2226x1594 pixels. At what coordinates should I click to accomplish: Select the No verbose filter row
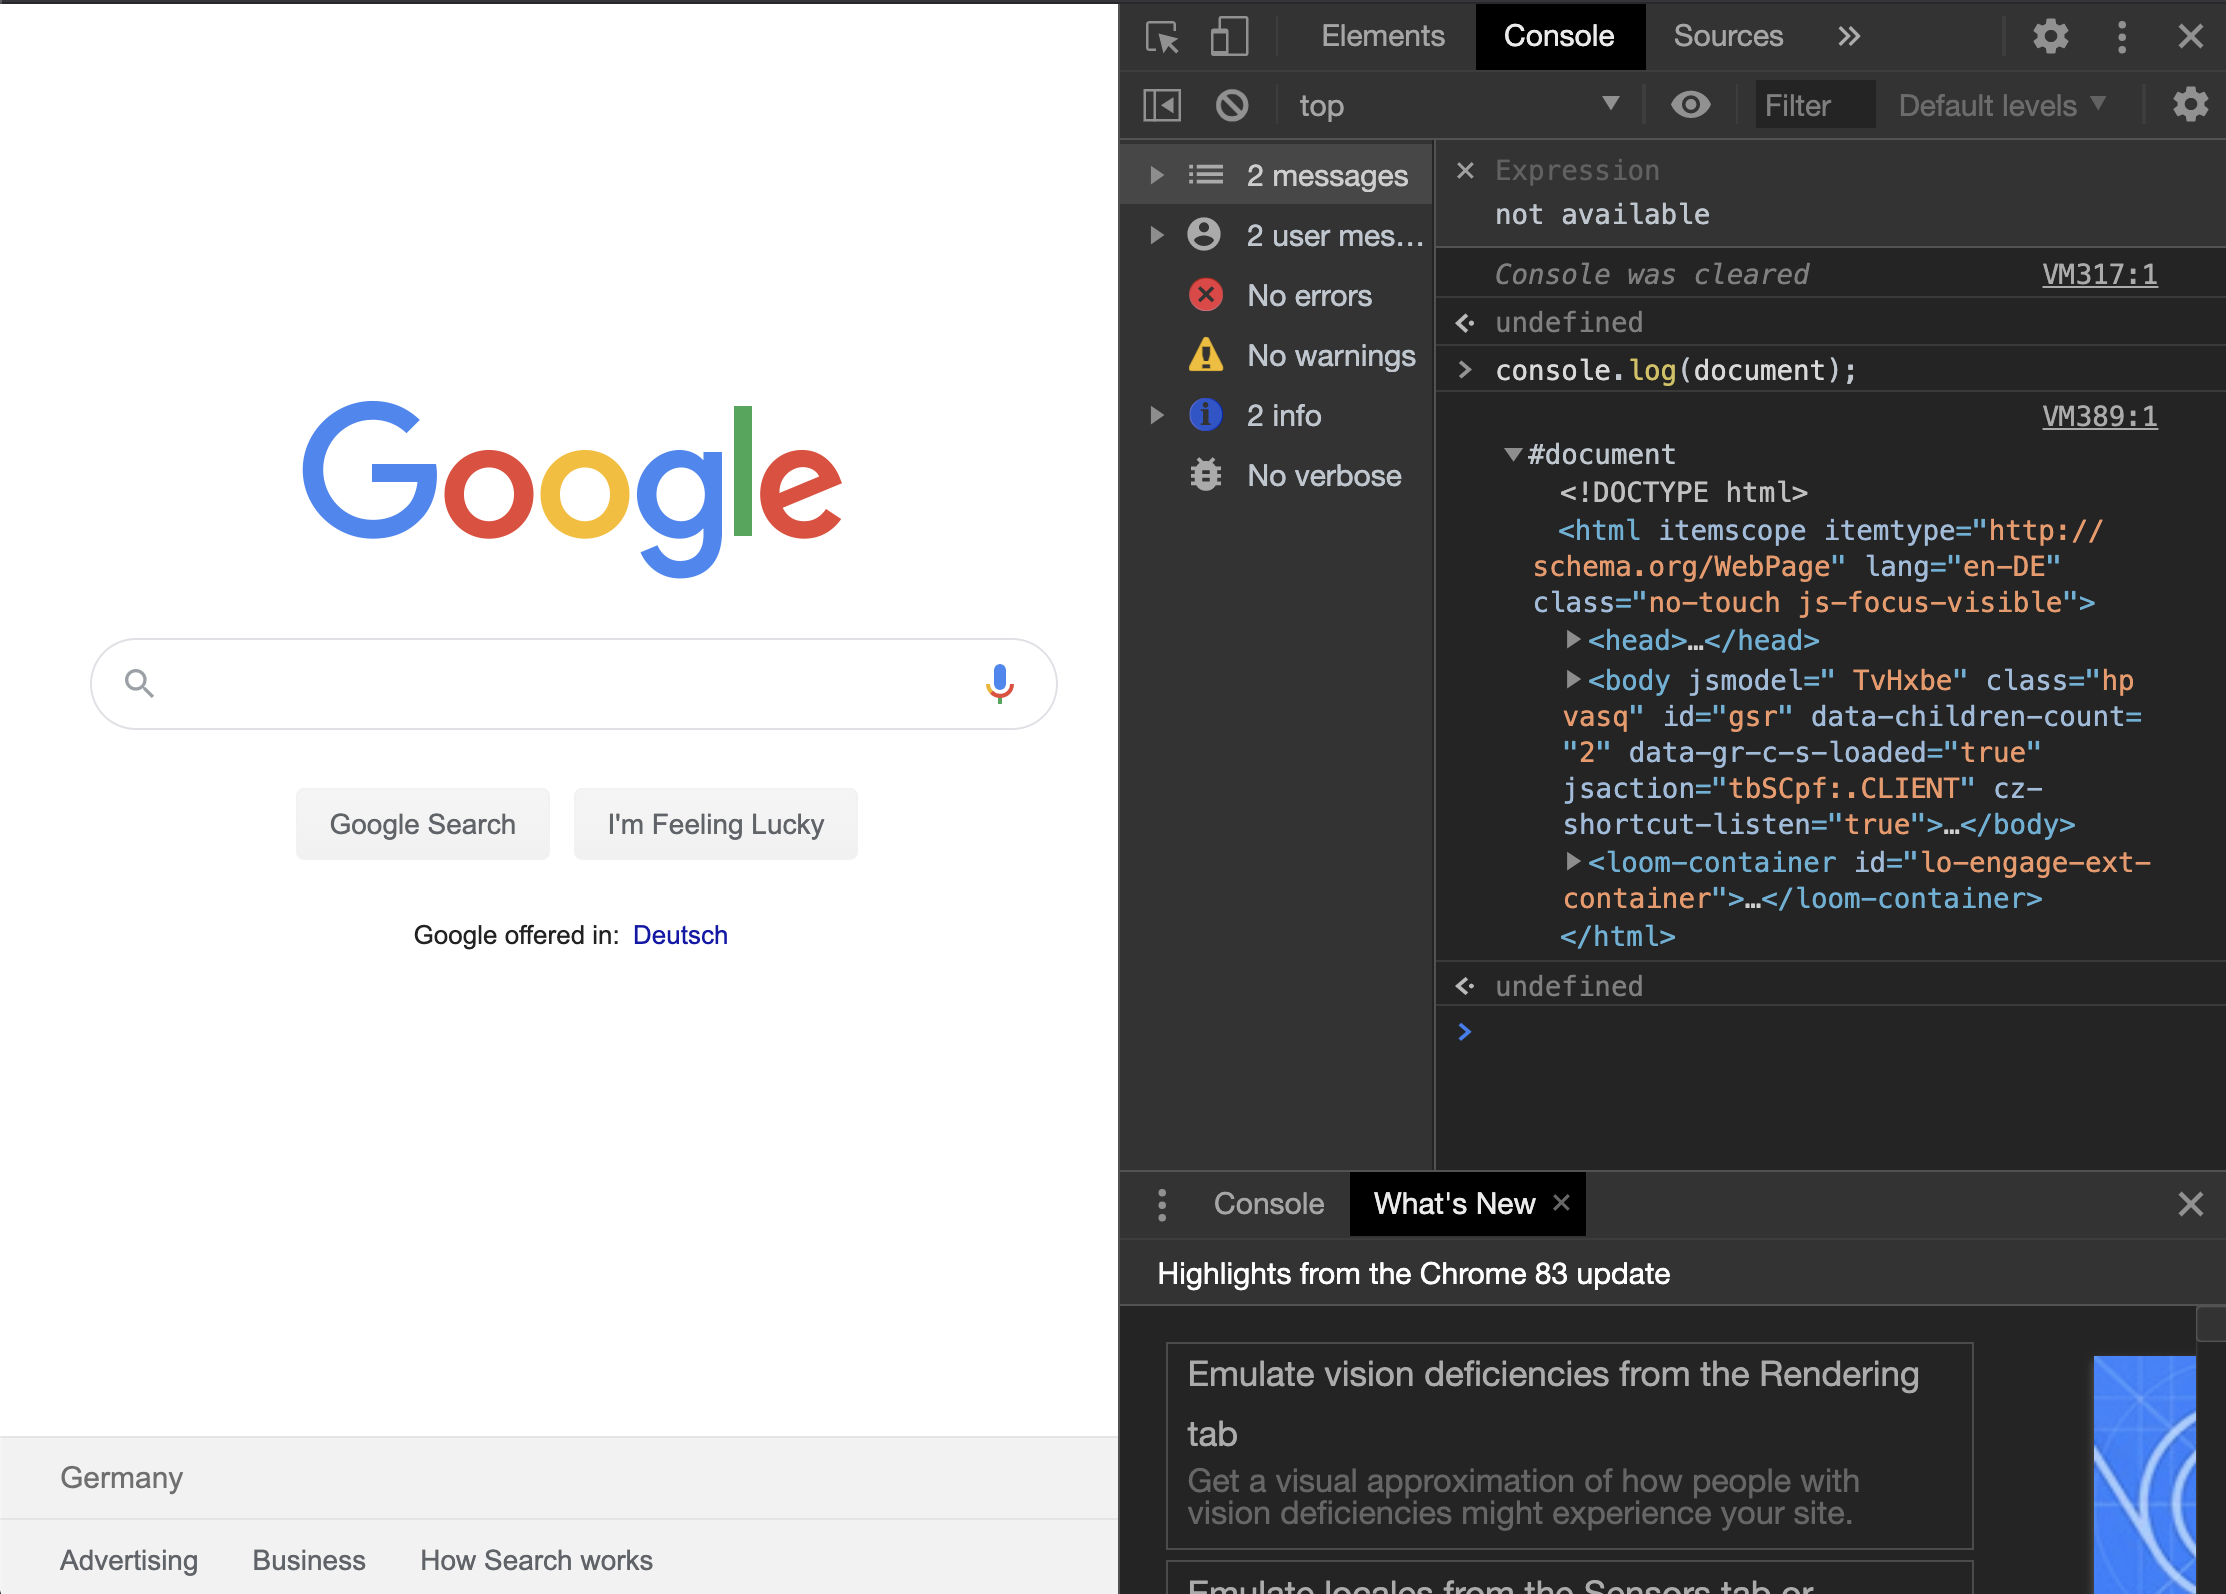[1277, 475]
